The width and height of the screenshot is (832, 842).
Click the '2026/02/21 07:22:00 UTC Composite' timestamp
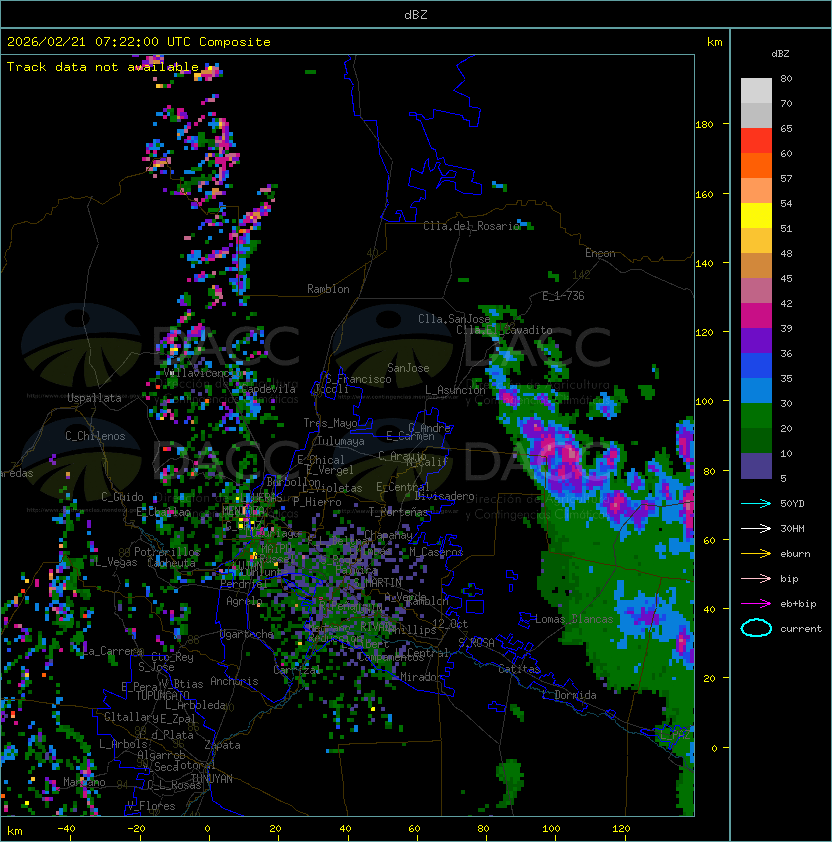pyautogui.click(x=139, y=41)
